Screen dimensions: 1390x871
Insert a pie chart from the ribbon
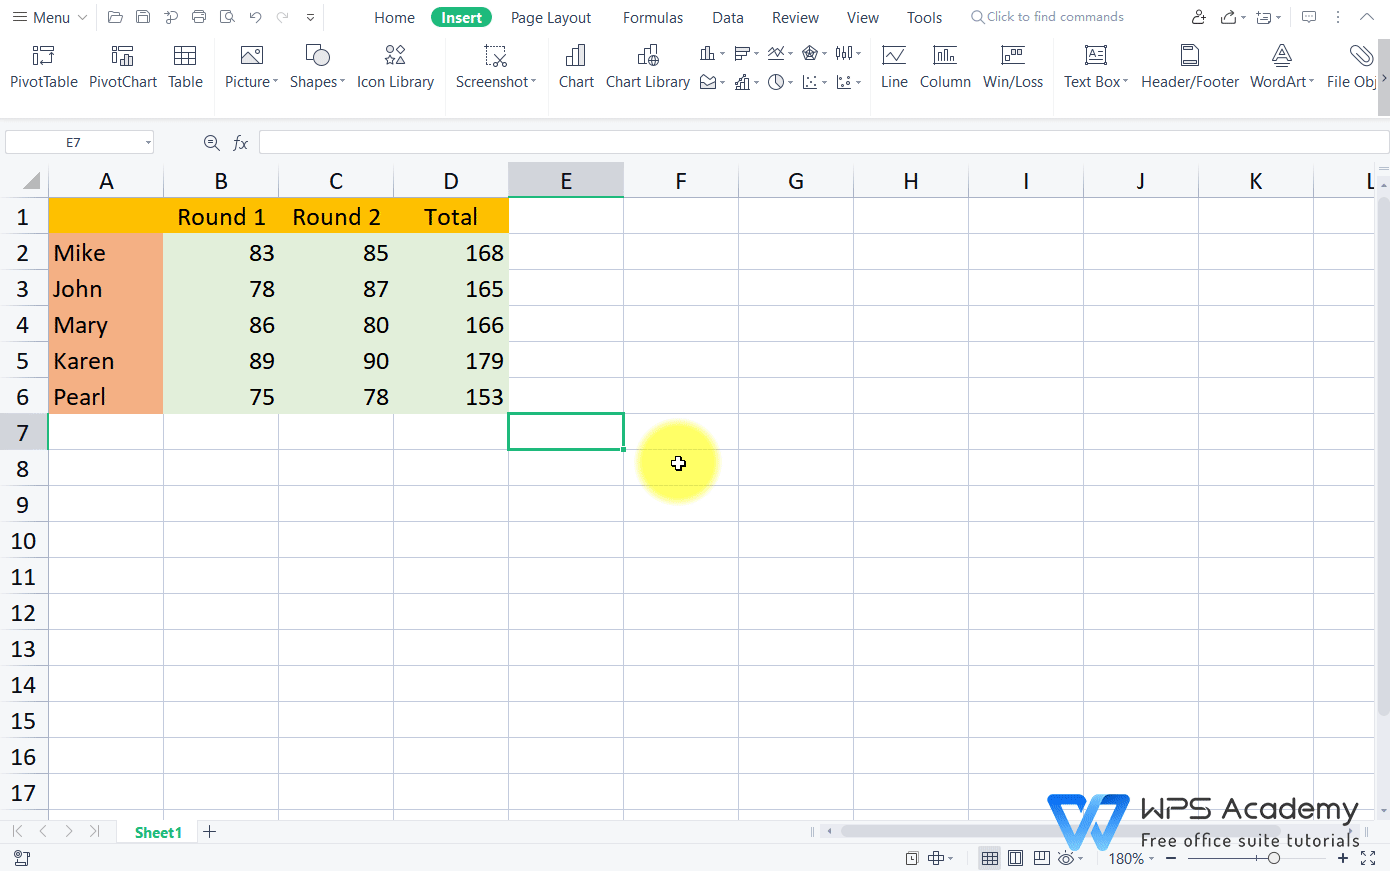click(776, 82)
